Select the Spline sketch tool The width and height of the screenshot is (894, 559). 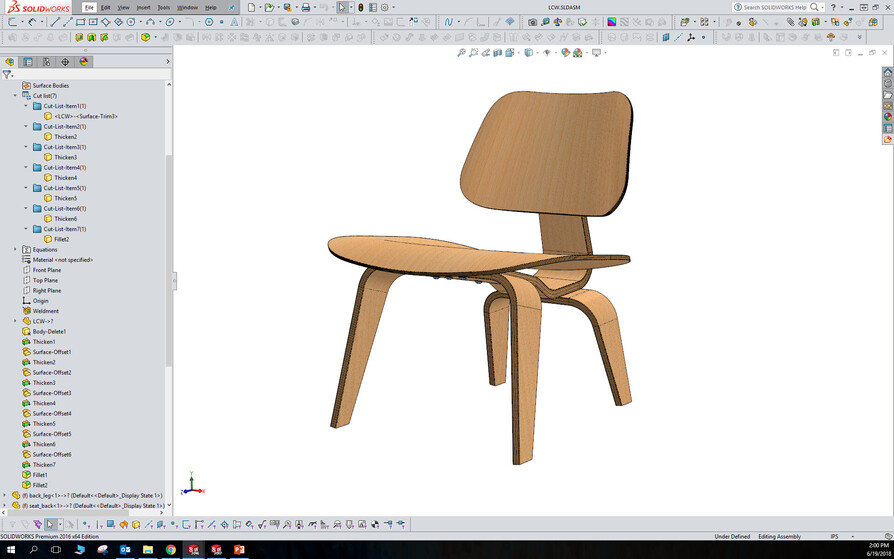coord(449,22)
